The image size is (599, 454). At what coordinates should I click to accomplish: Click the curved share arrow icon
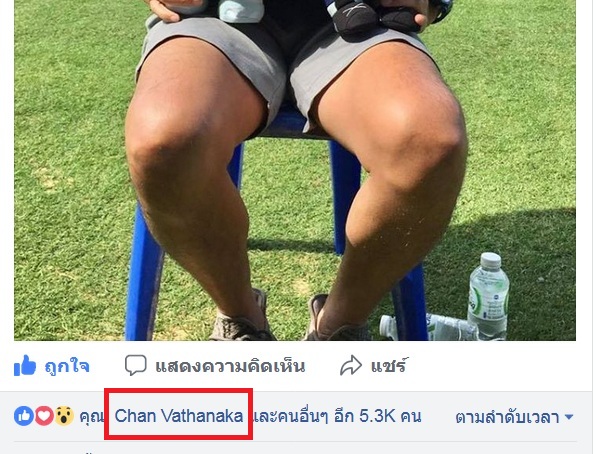tap(351, 365)
